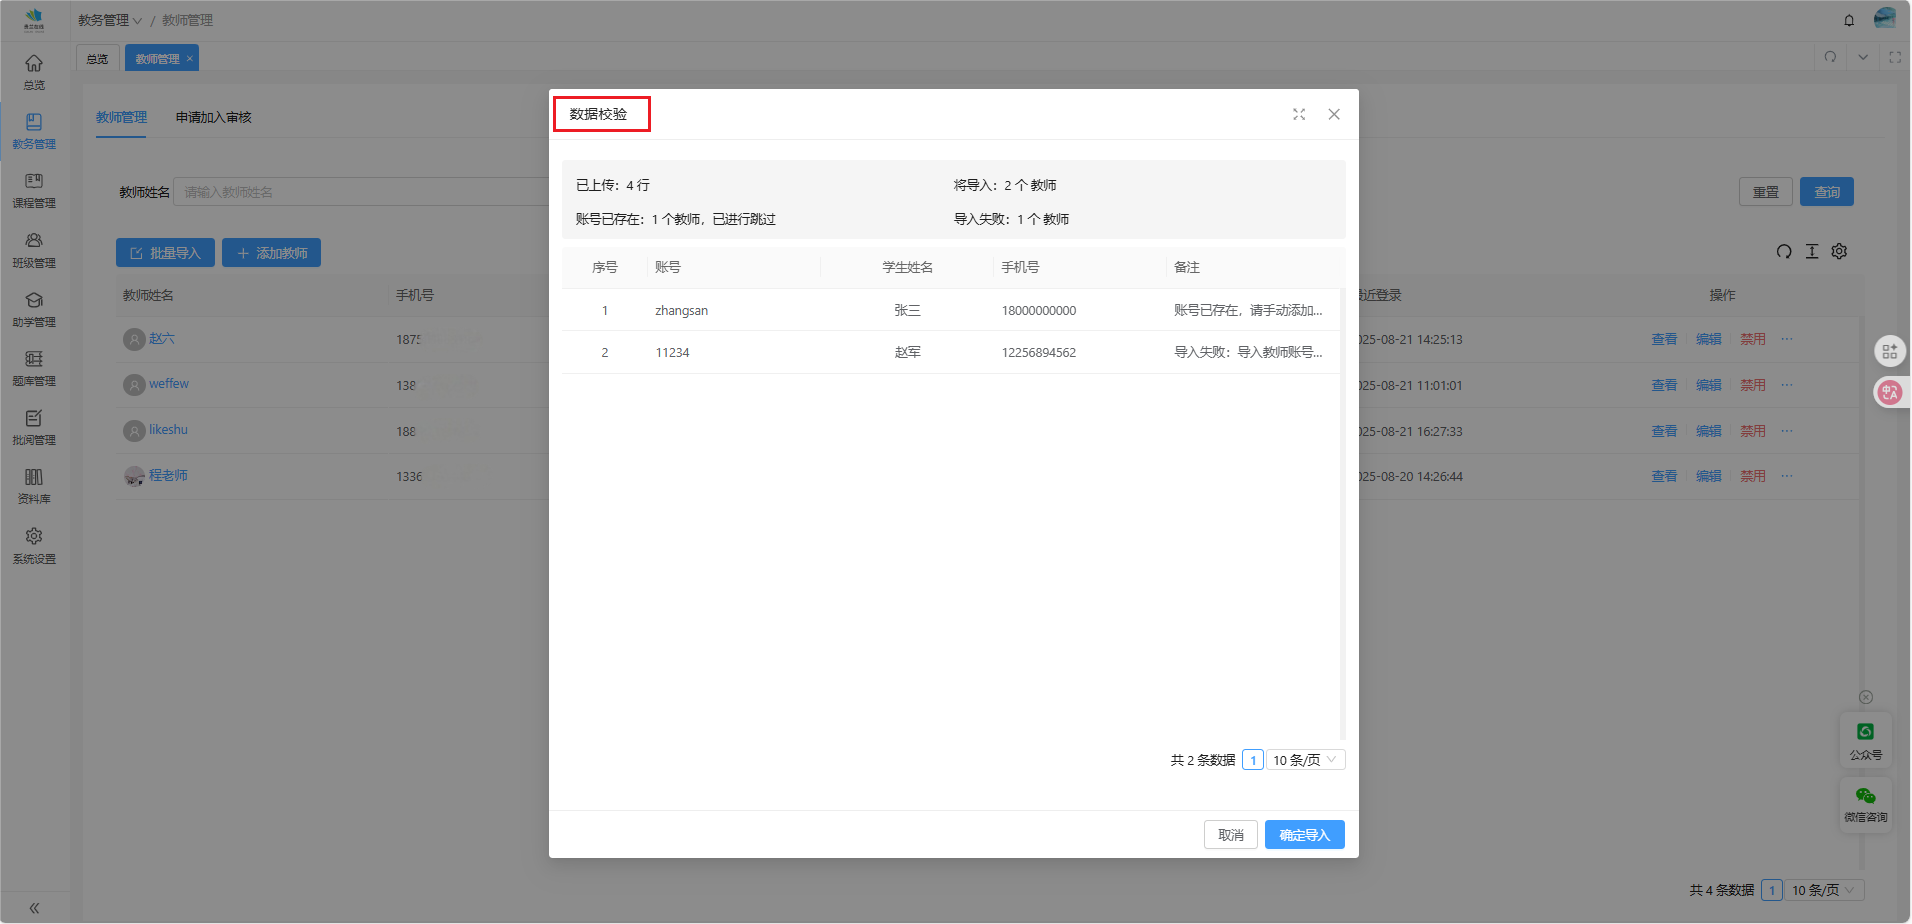Expand the 数据校验 dialog to fullscreen
Screen dimensions: 1912x924
(1299, 114)
